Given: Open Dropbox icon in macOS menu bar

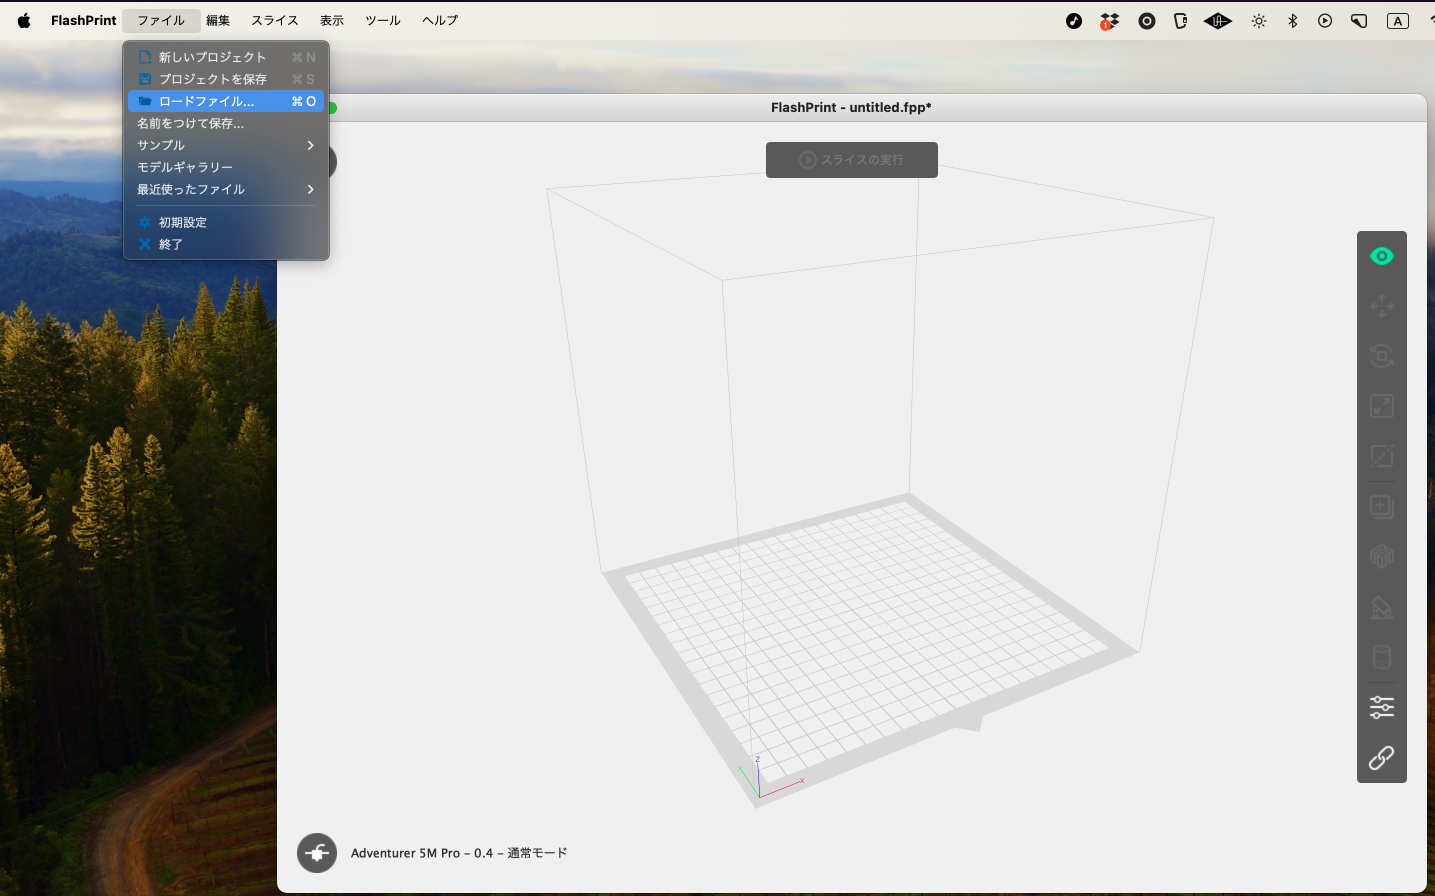Looking at the screenshot, I should [x=1109, y=21].
